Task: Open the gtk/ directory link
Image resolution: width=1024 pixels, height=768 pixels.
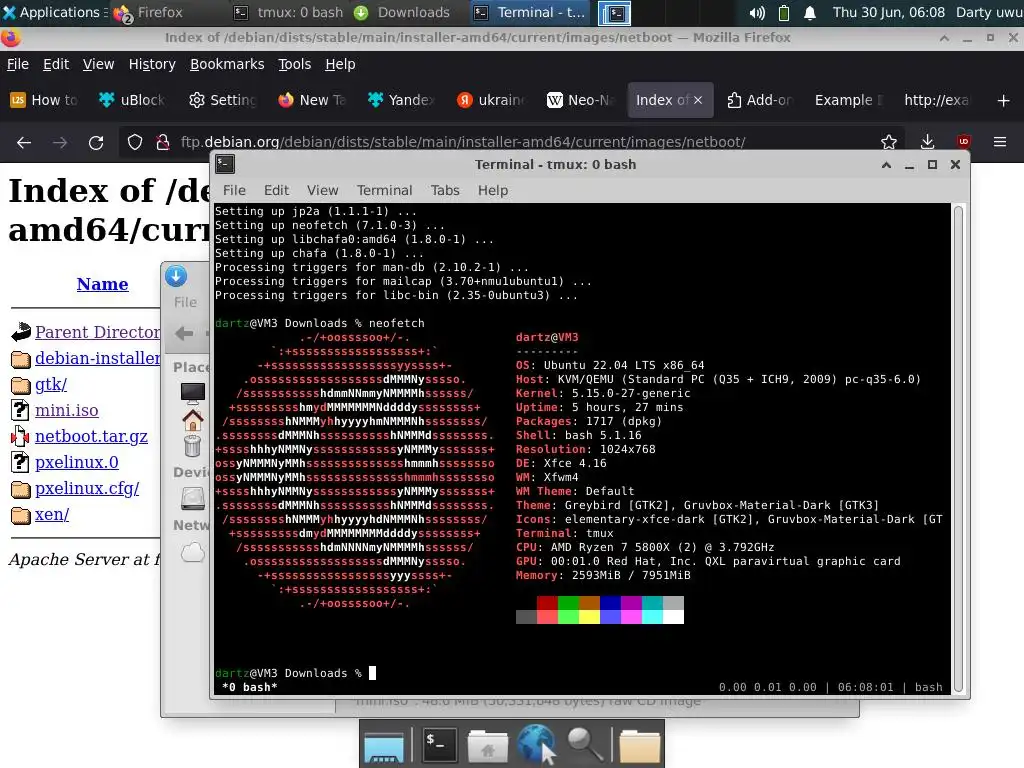Action: tap(51, 384)
